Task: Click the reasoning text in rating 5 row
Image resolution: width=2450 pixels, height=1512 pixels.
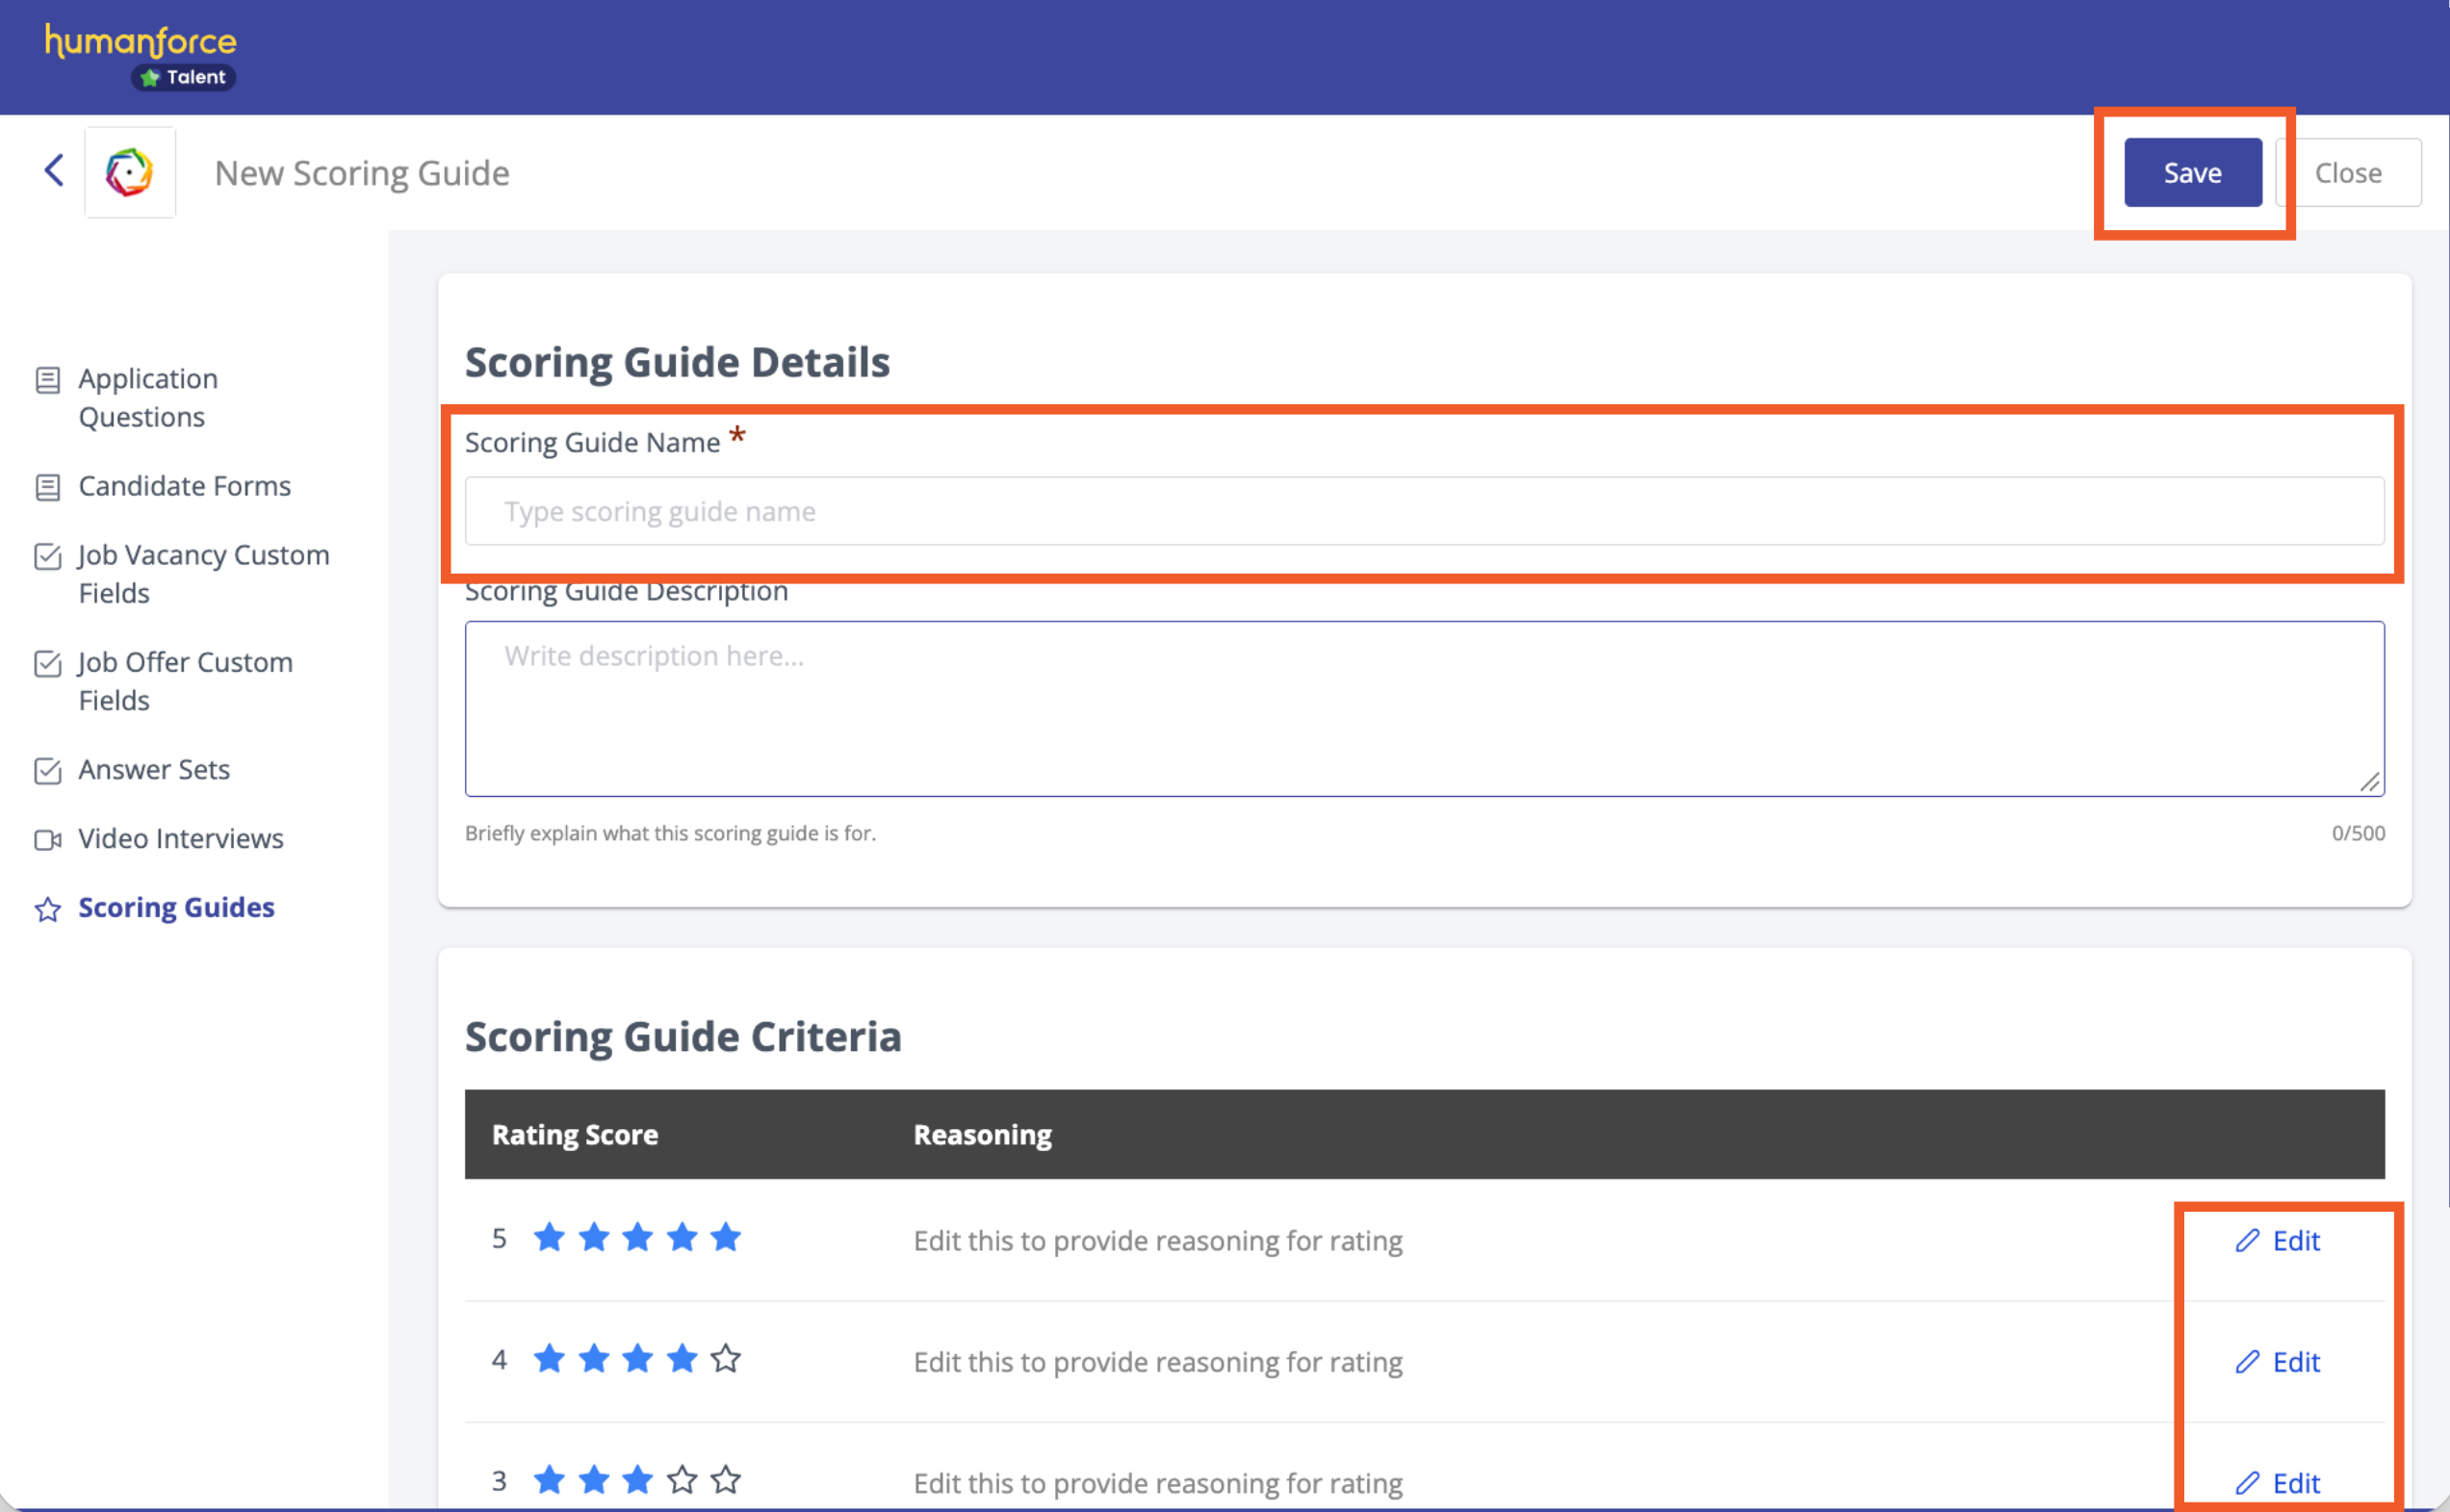Action: [x=1158, y=1240]
